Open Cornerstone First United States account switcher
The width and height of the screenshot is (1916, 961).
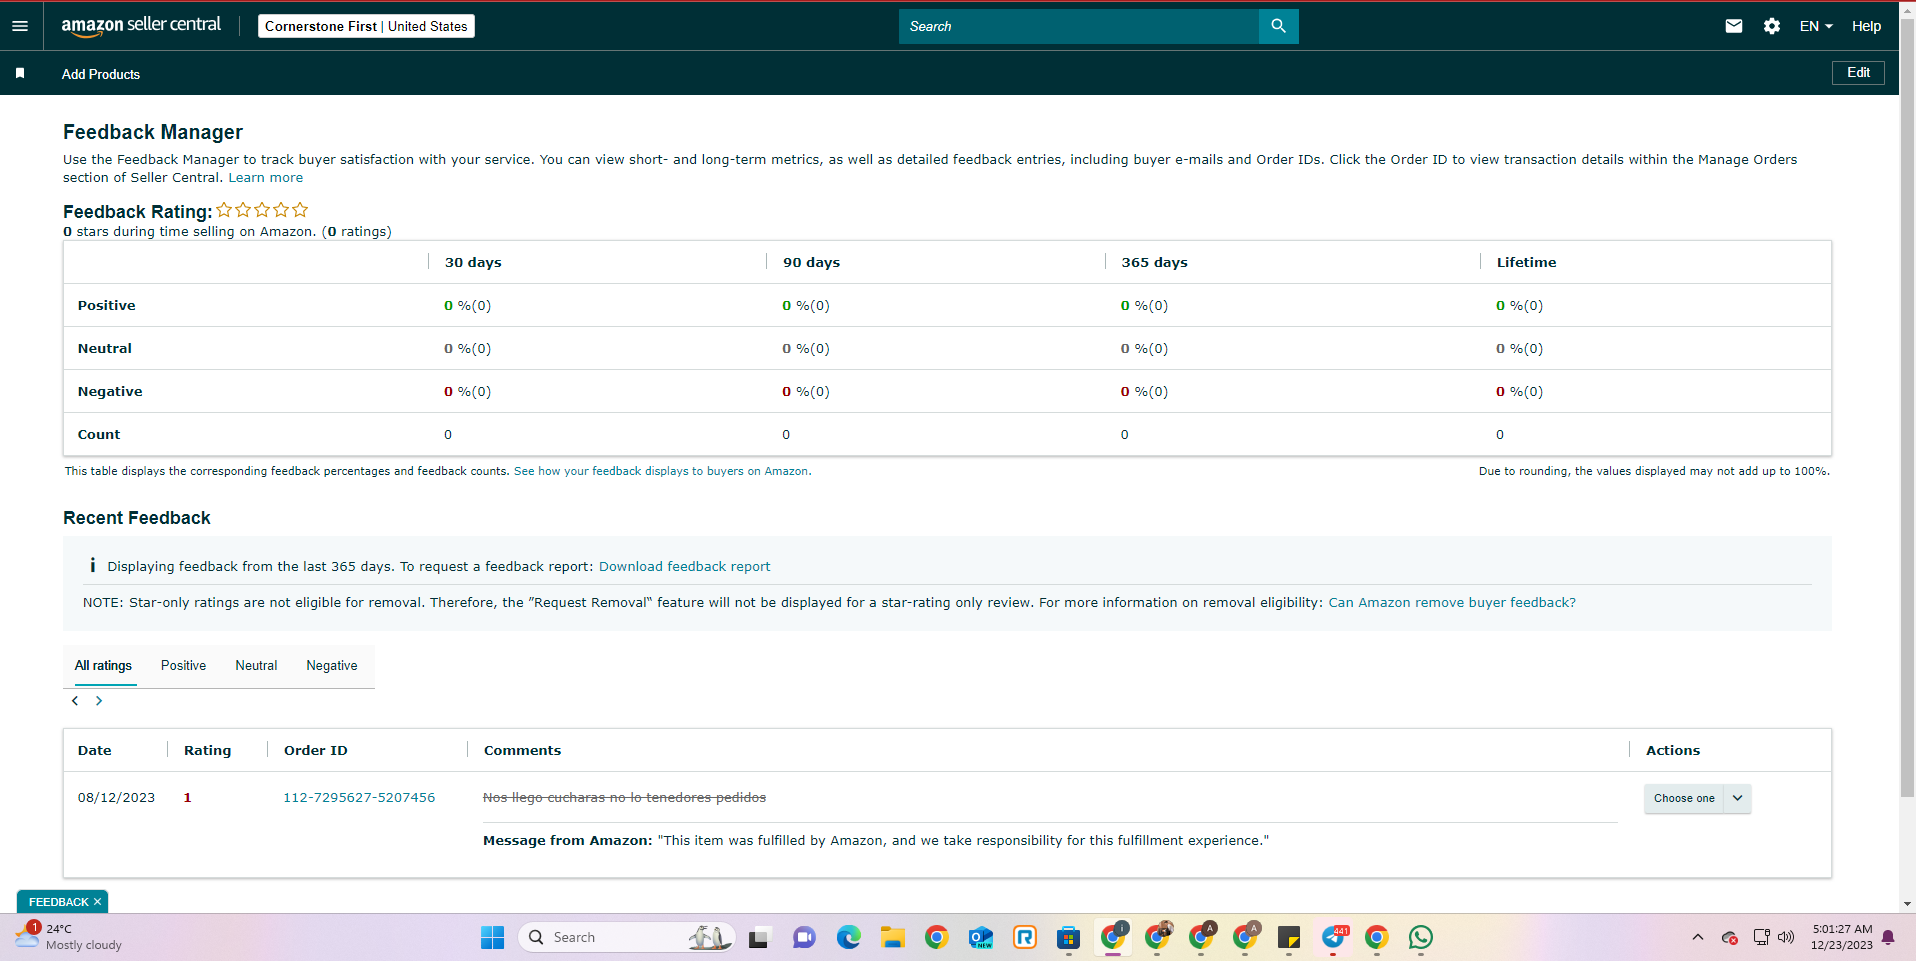tap(366, 26)
